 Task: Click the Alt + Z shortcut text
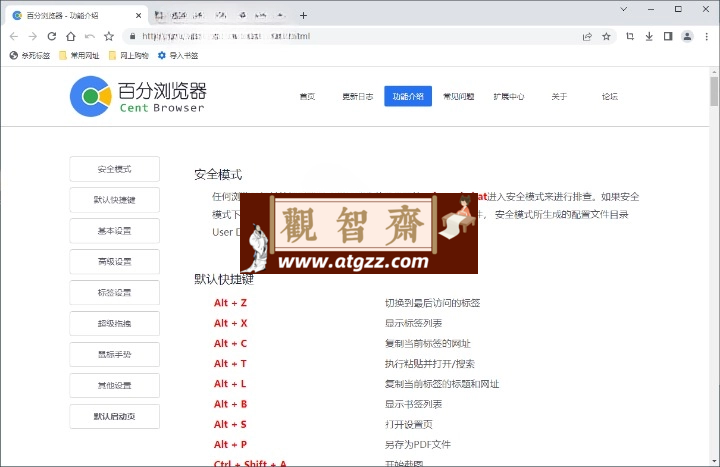(x=230, y=303)
